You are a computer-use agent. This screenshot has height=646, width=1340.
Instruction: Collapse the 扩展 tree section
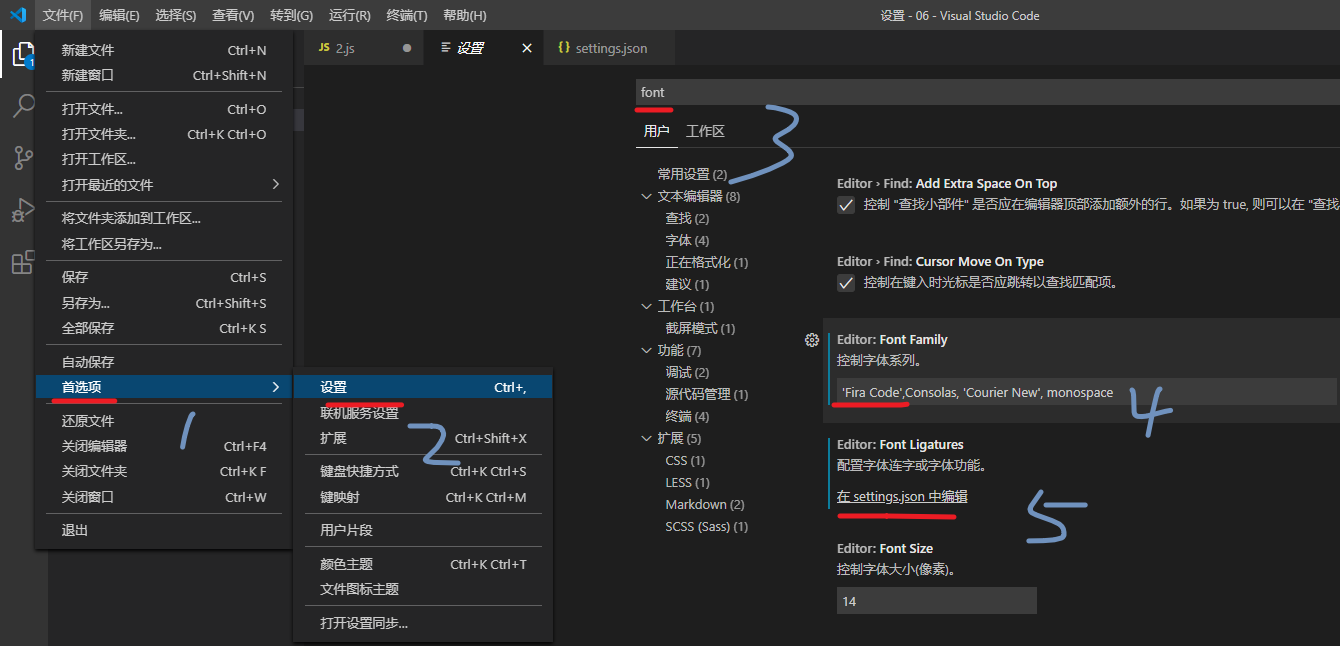647,439
